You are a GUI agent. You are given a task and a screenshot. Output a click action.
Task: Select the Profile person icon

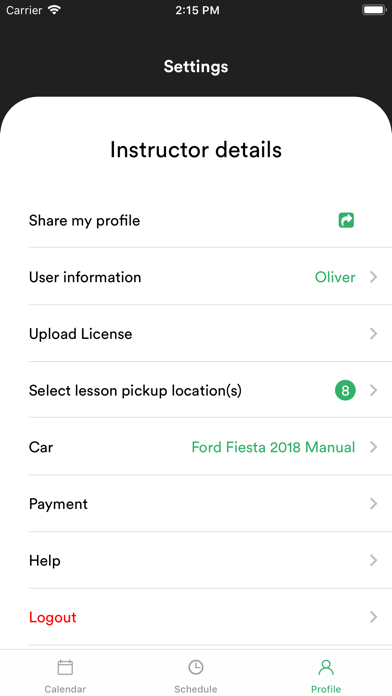tap(326, 667)
